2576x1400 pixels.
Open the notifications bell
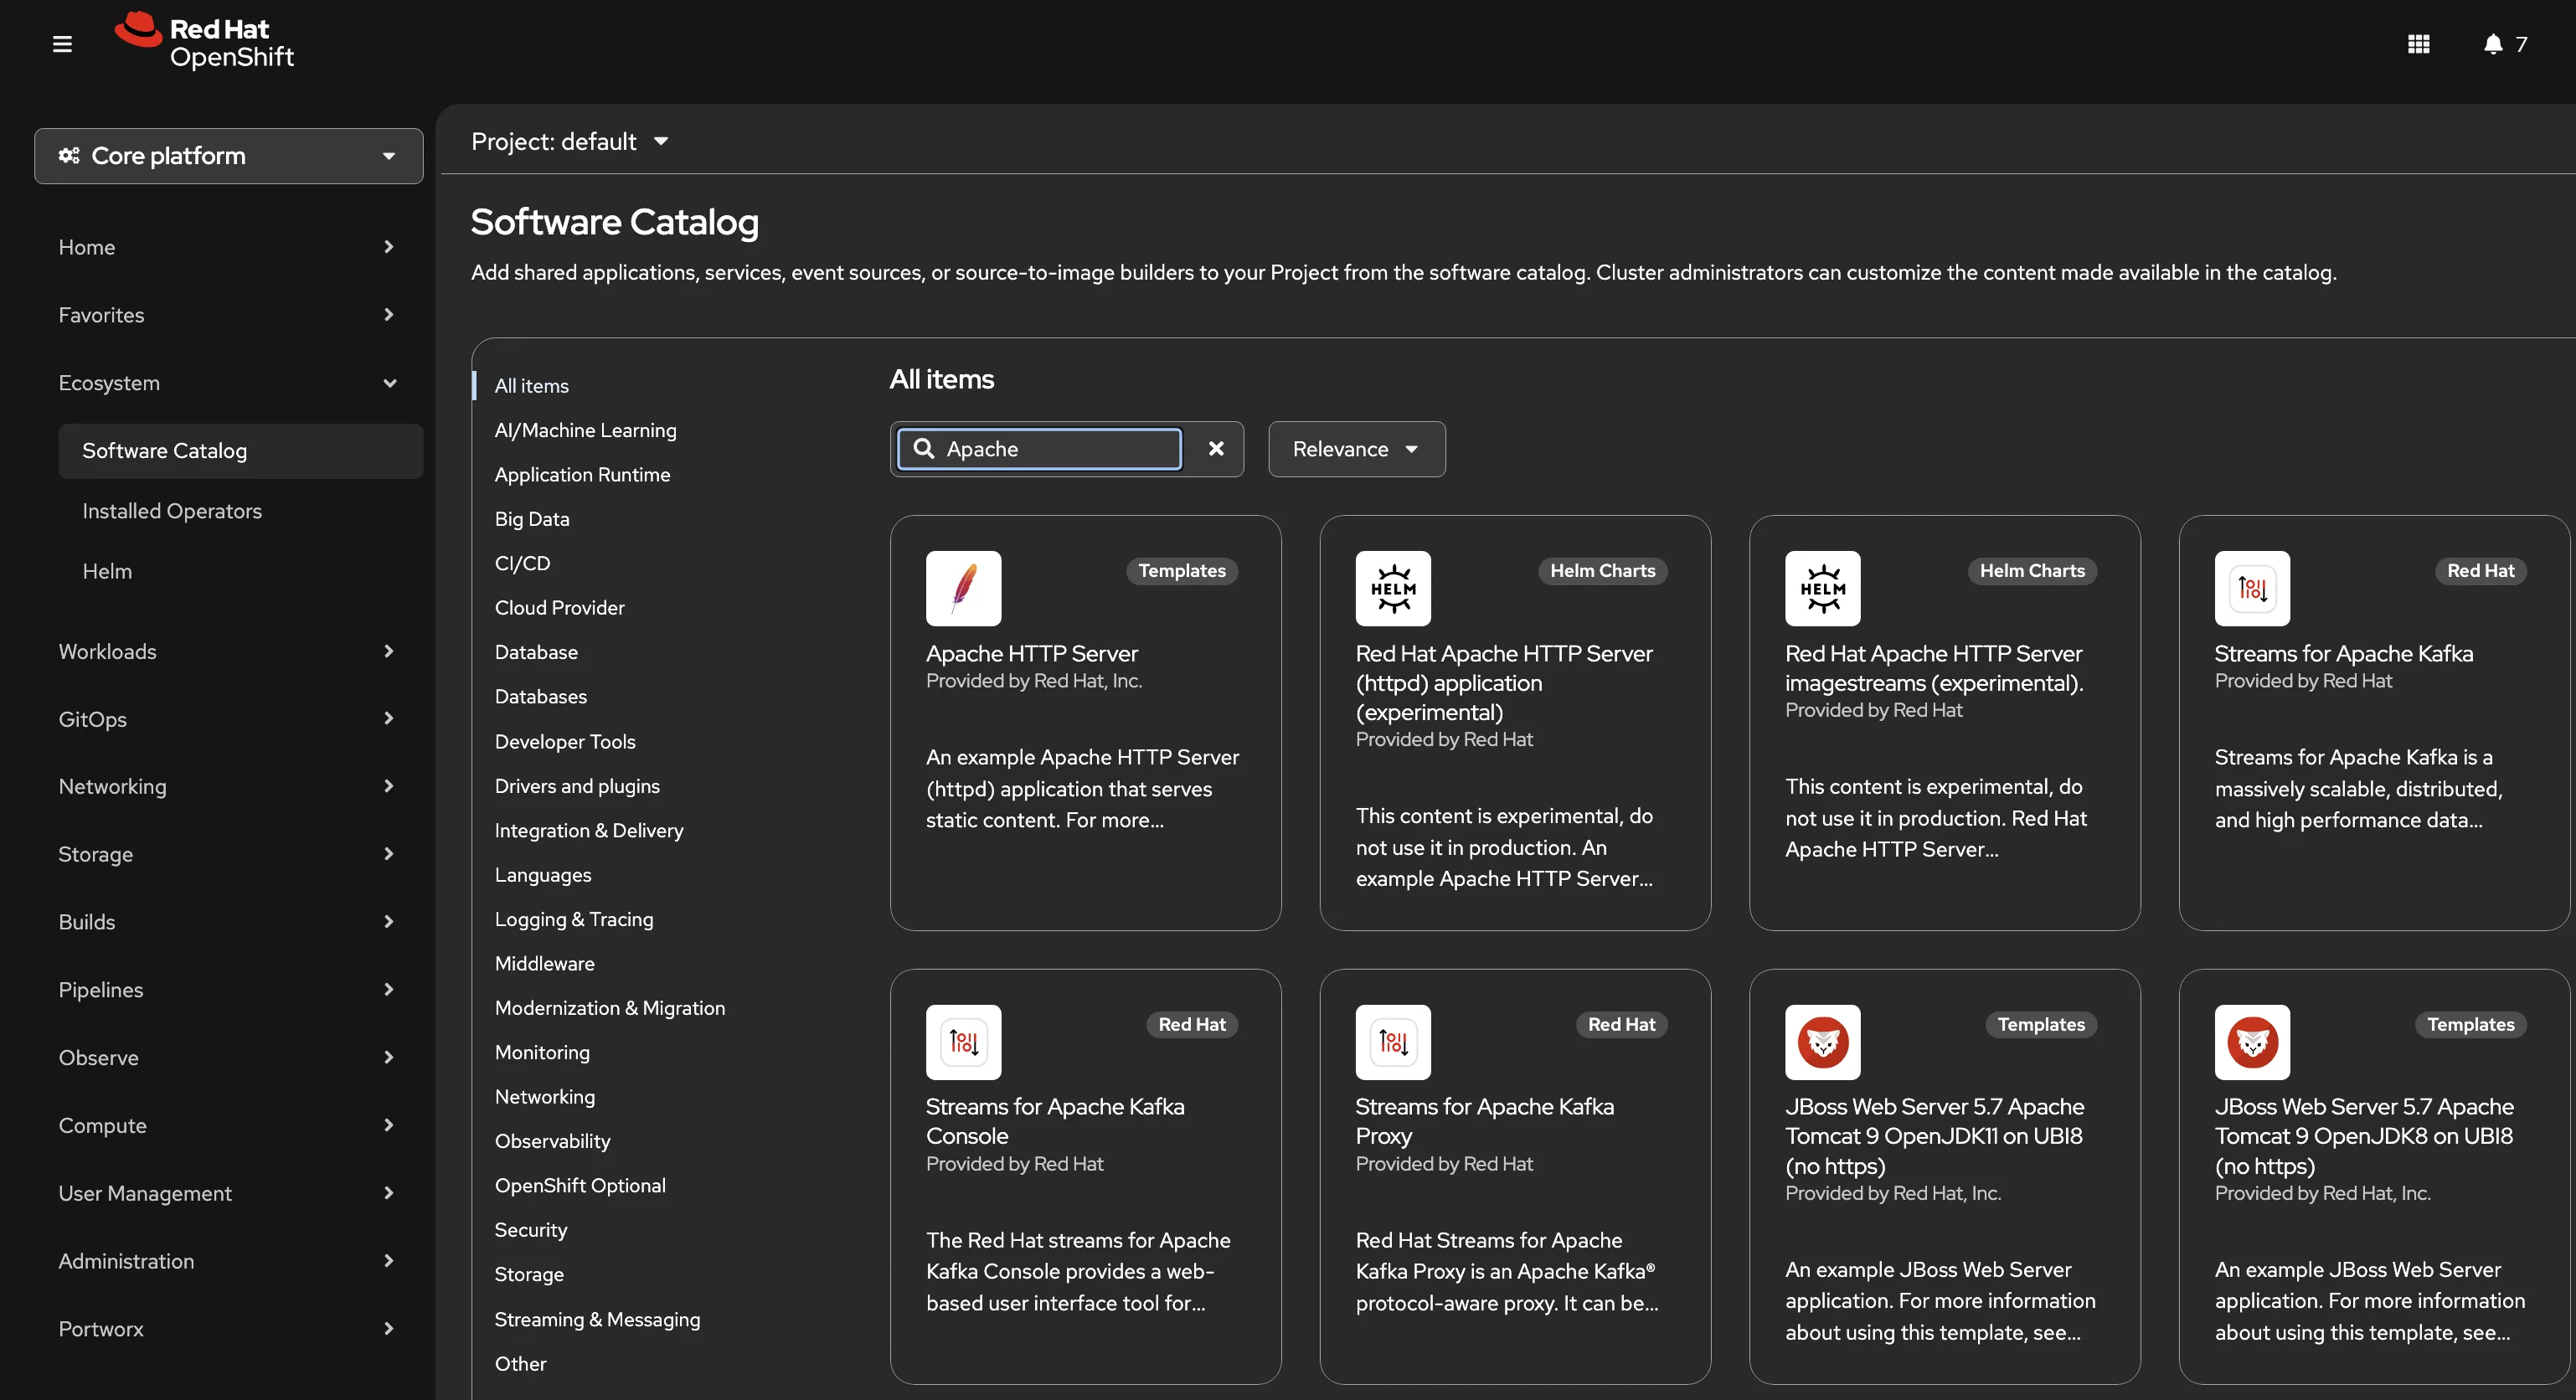pos(2491,43)
